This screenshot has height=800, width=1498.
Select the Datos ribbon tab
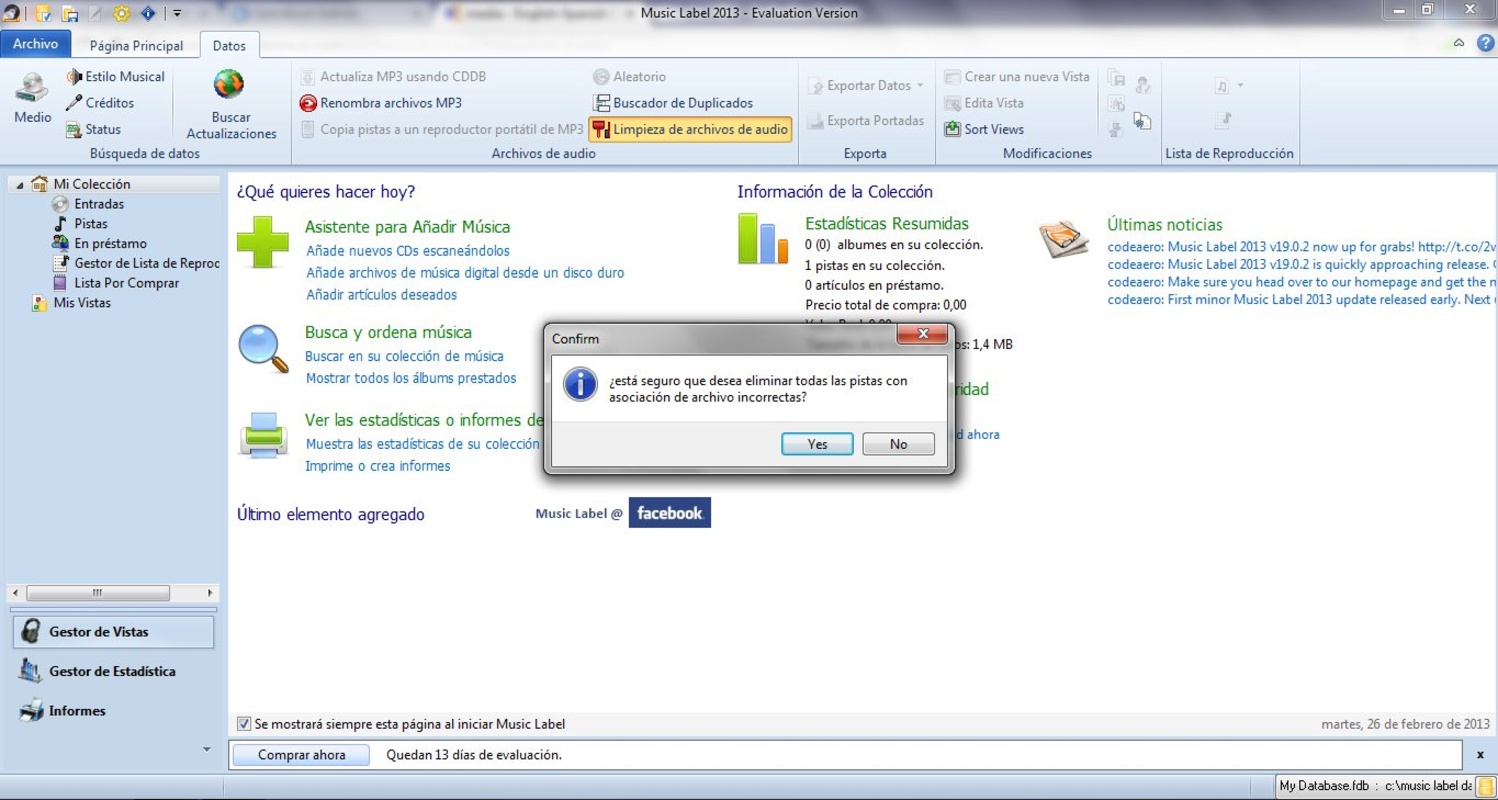(229, 45)
